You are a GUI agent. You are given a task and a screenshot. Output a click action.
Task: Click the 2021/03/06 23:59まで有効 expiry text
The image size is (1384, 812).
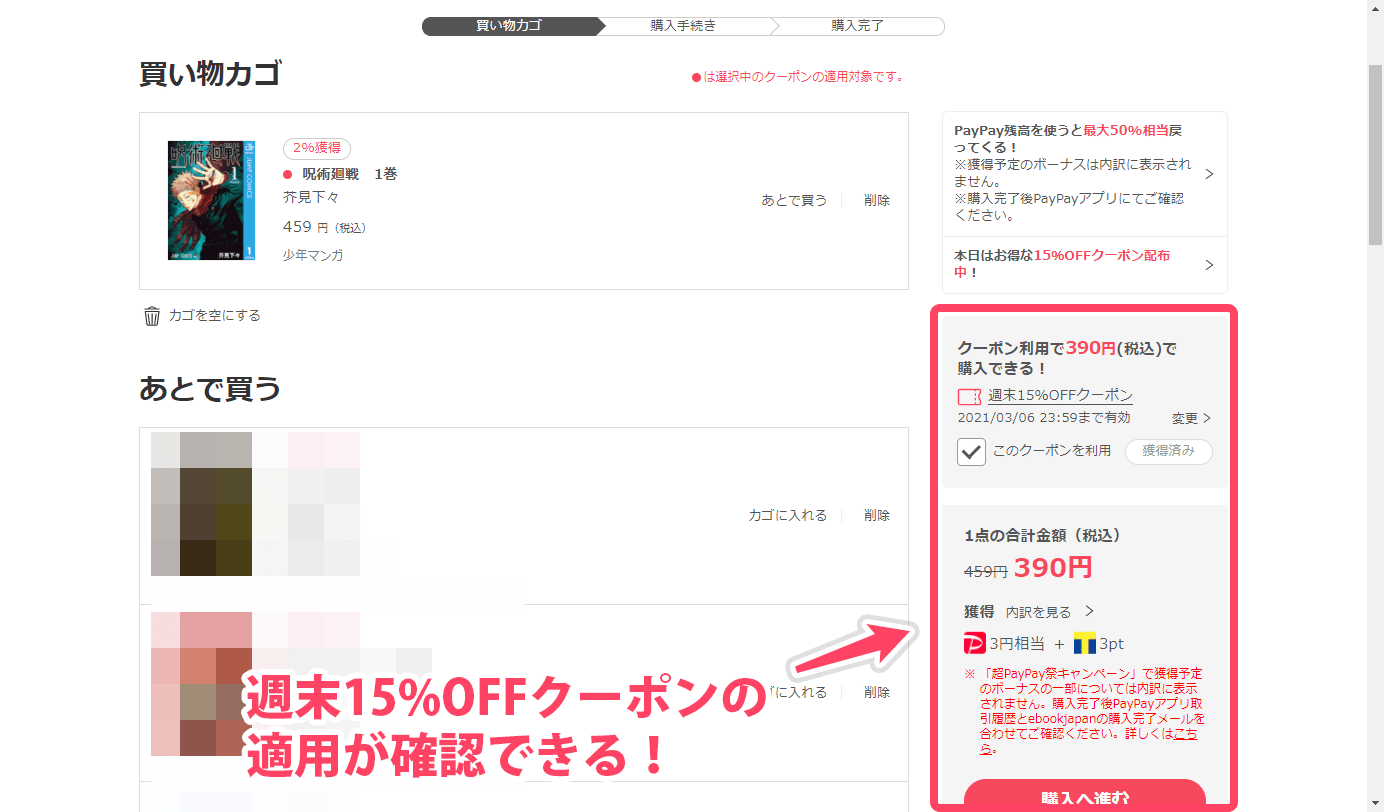pyautogui.click(x=1044, y=418)
